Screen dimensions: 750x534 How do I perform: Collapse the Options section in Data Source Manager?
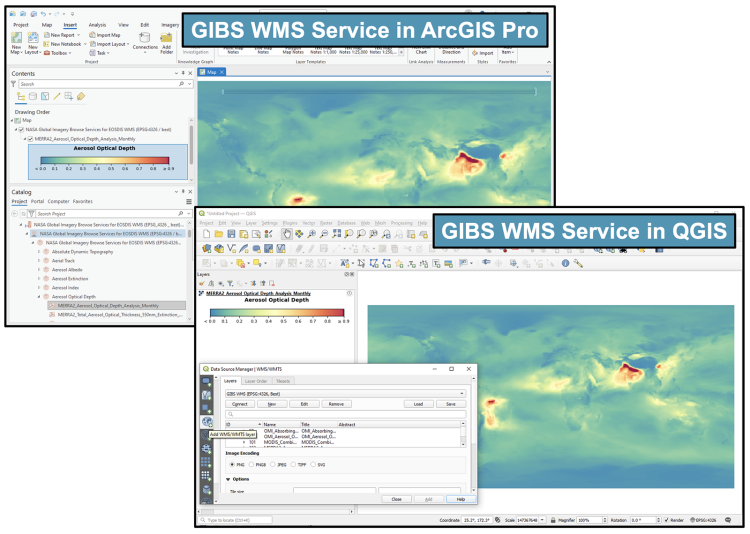pyautogui.click(x=228, y=479)
